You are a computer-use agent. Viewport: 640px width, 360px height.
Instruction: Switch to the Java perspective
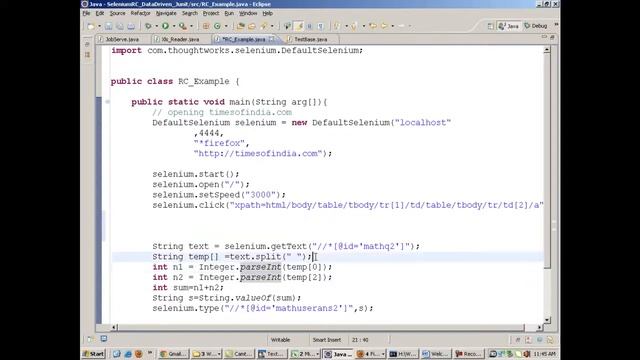coord(508,26)
